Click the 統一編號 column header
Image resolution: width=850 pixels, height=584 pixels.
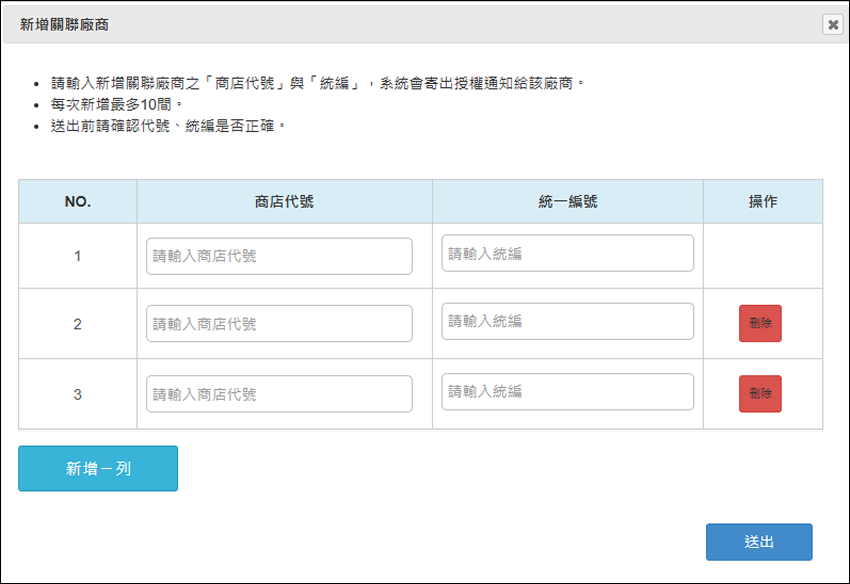[568, 202]
